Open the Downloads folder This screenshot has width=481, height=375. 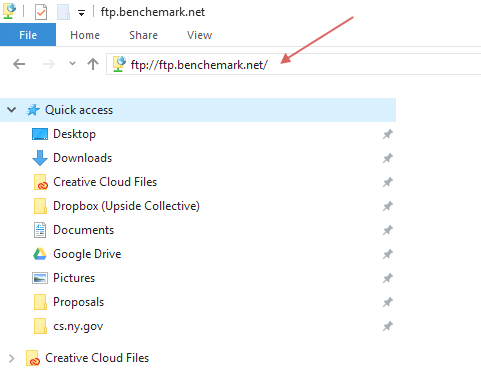click(x=82, y=158)
